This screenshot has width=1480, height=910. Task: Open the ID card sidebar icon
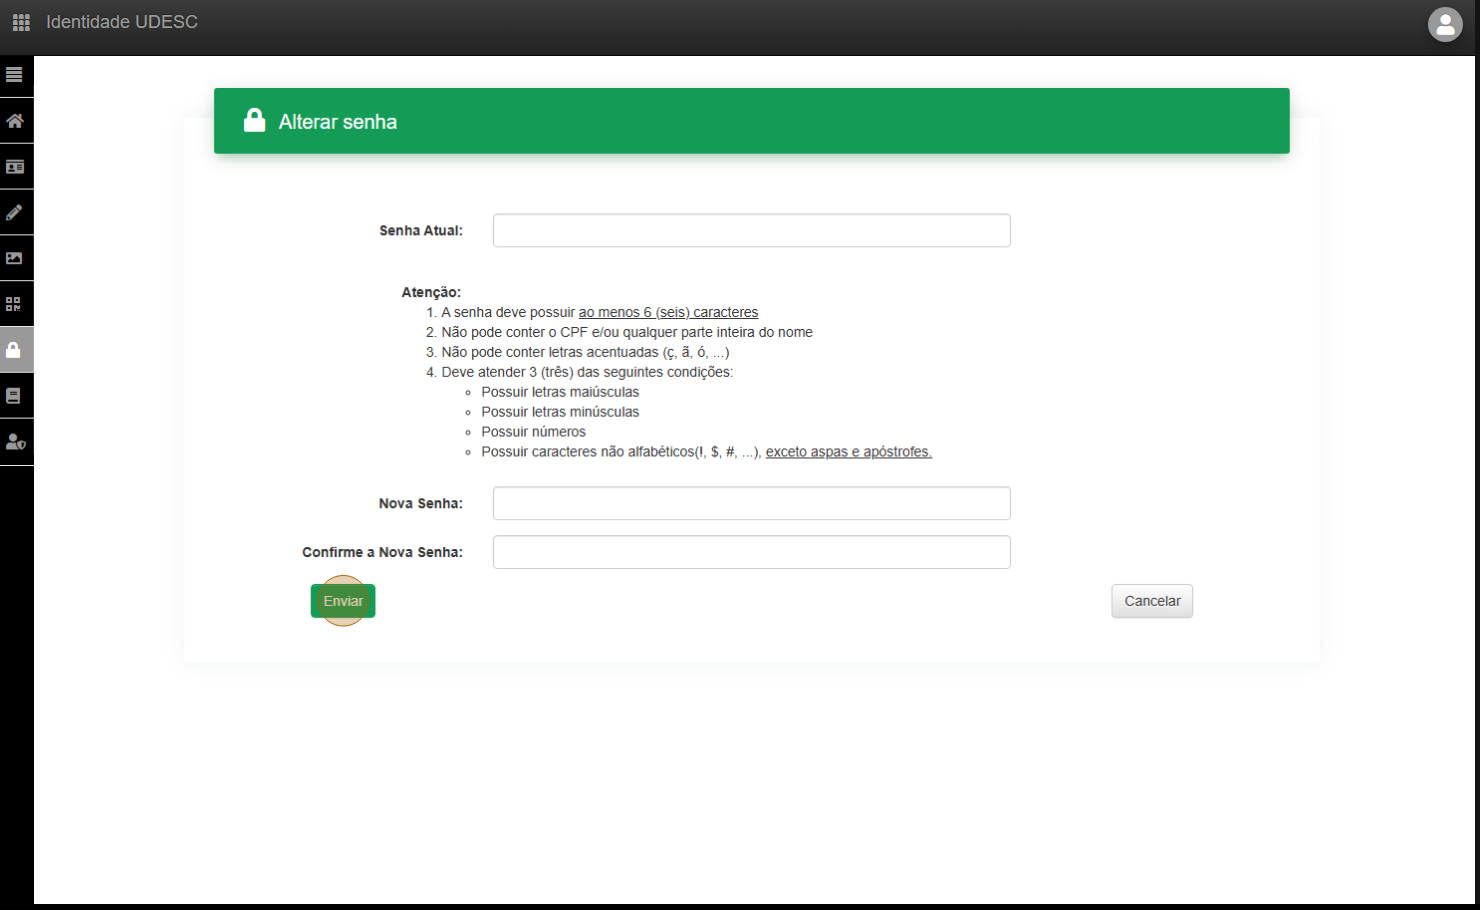point(15,167)
